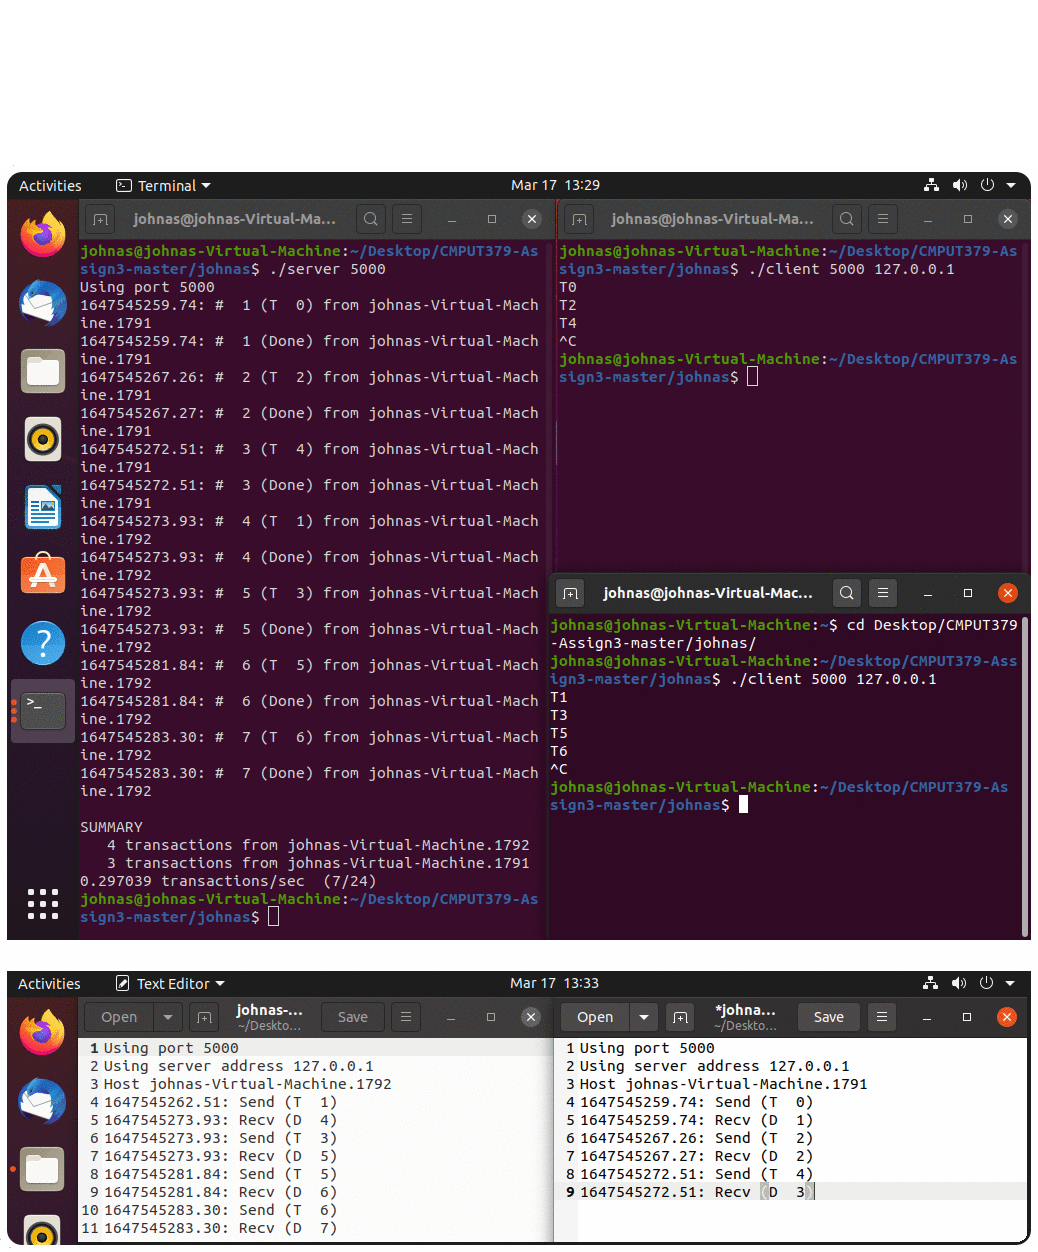The height and width of the screenshot is (1252, 1038).
Task: Click the editor line '1647545272.51: Recv (D 3)'
Action: (x=697, y=1192)
